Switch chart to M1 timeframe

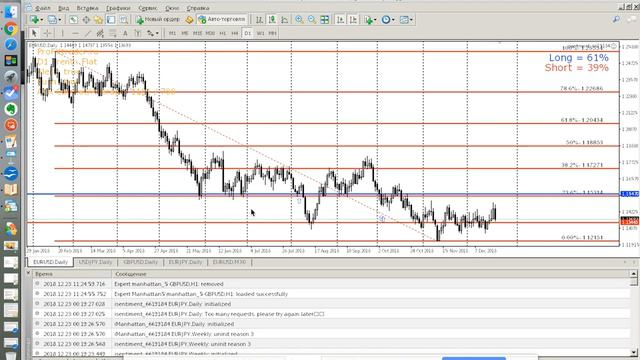coord(172,33)
